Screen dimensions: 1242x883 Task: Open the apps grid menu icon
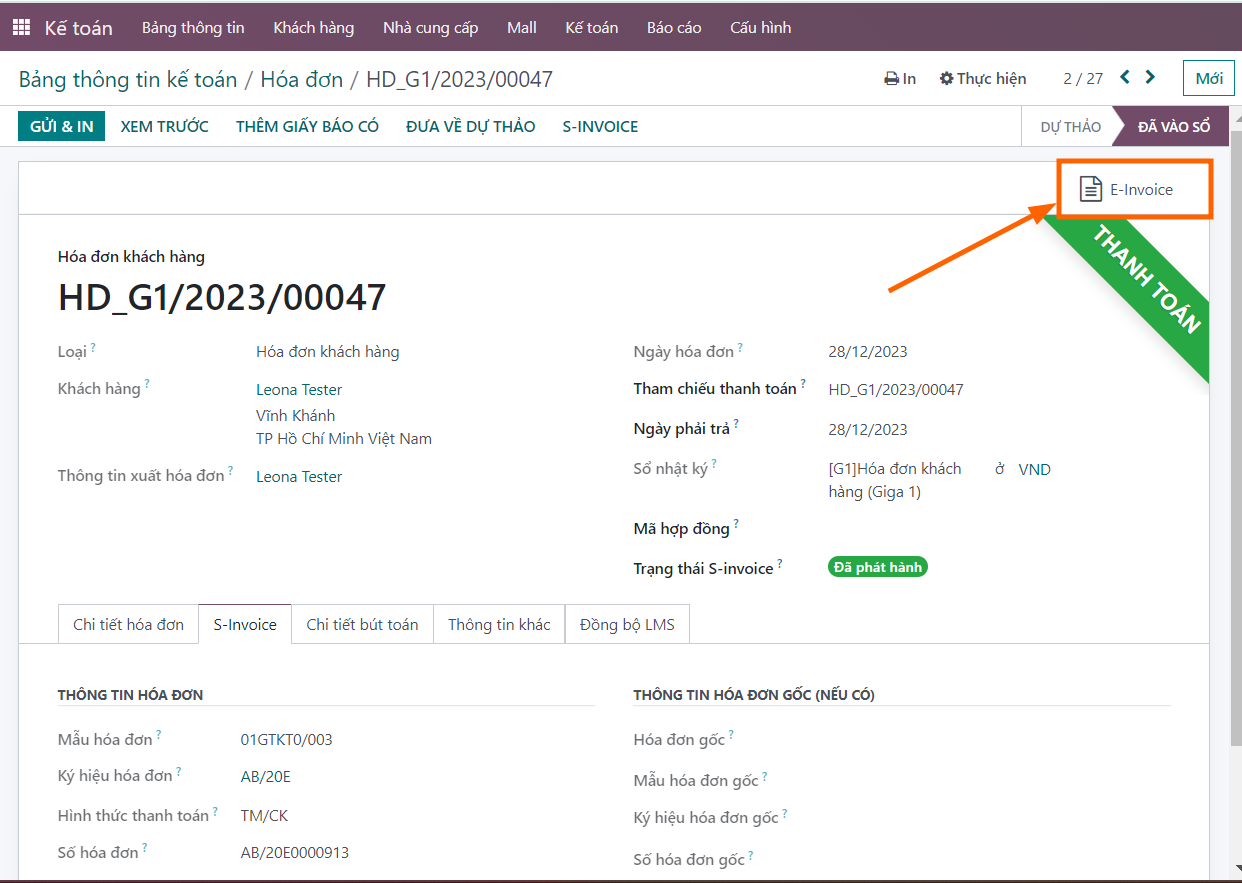pos(21,28)
